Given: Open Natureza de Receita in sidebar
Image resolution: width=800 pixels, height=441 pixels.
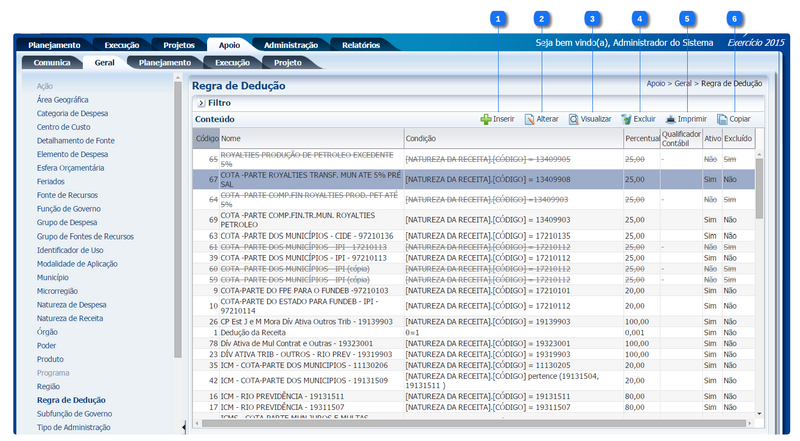Looking at the screenshot, I should click(x=70, y=317).
